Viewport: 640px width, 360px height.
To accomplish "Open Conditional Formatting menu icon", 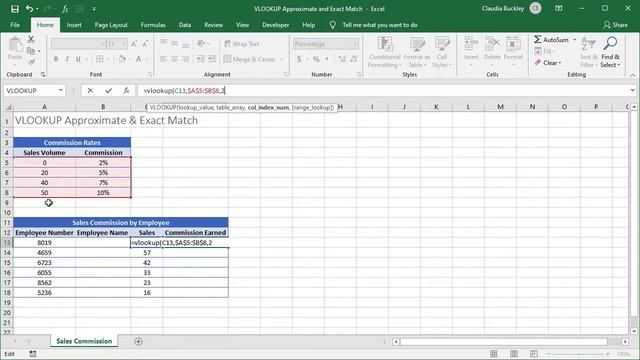I will coord(384,44).
